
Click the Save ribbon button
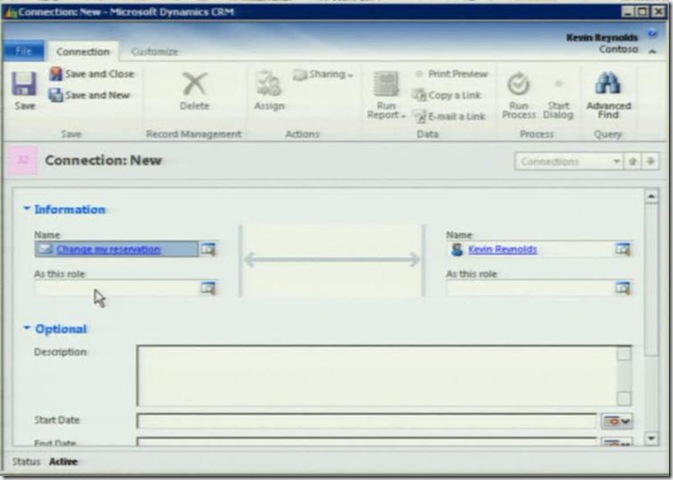[x=24, y=91]
